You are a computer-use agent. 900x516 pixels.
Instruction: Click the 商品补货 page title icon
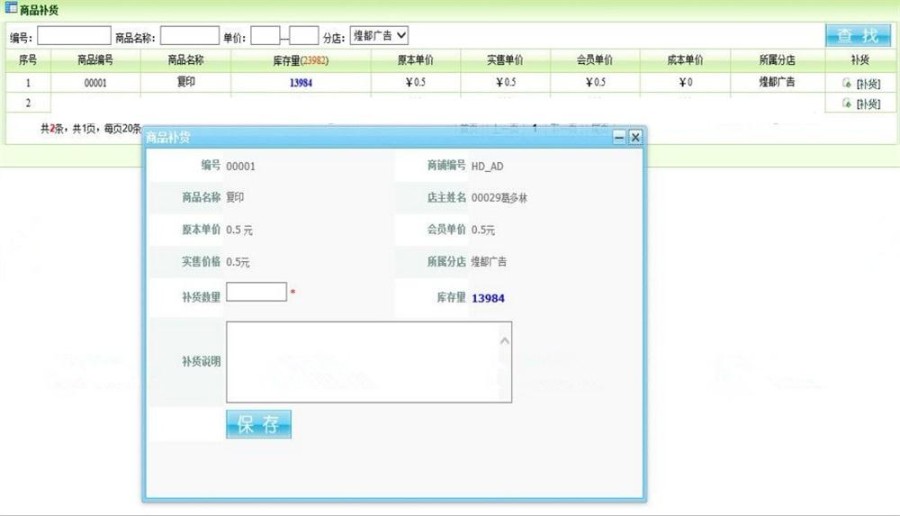11,8
